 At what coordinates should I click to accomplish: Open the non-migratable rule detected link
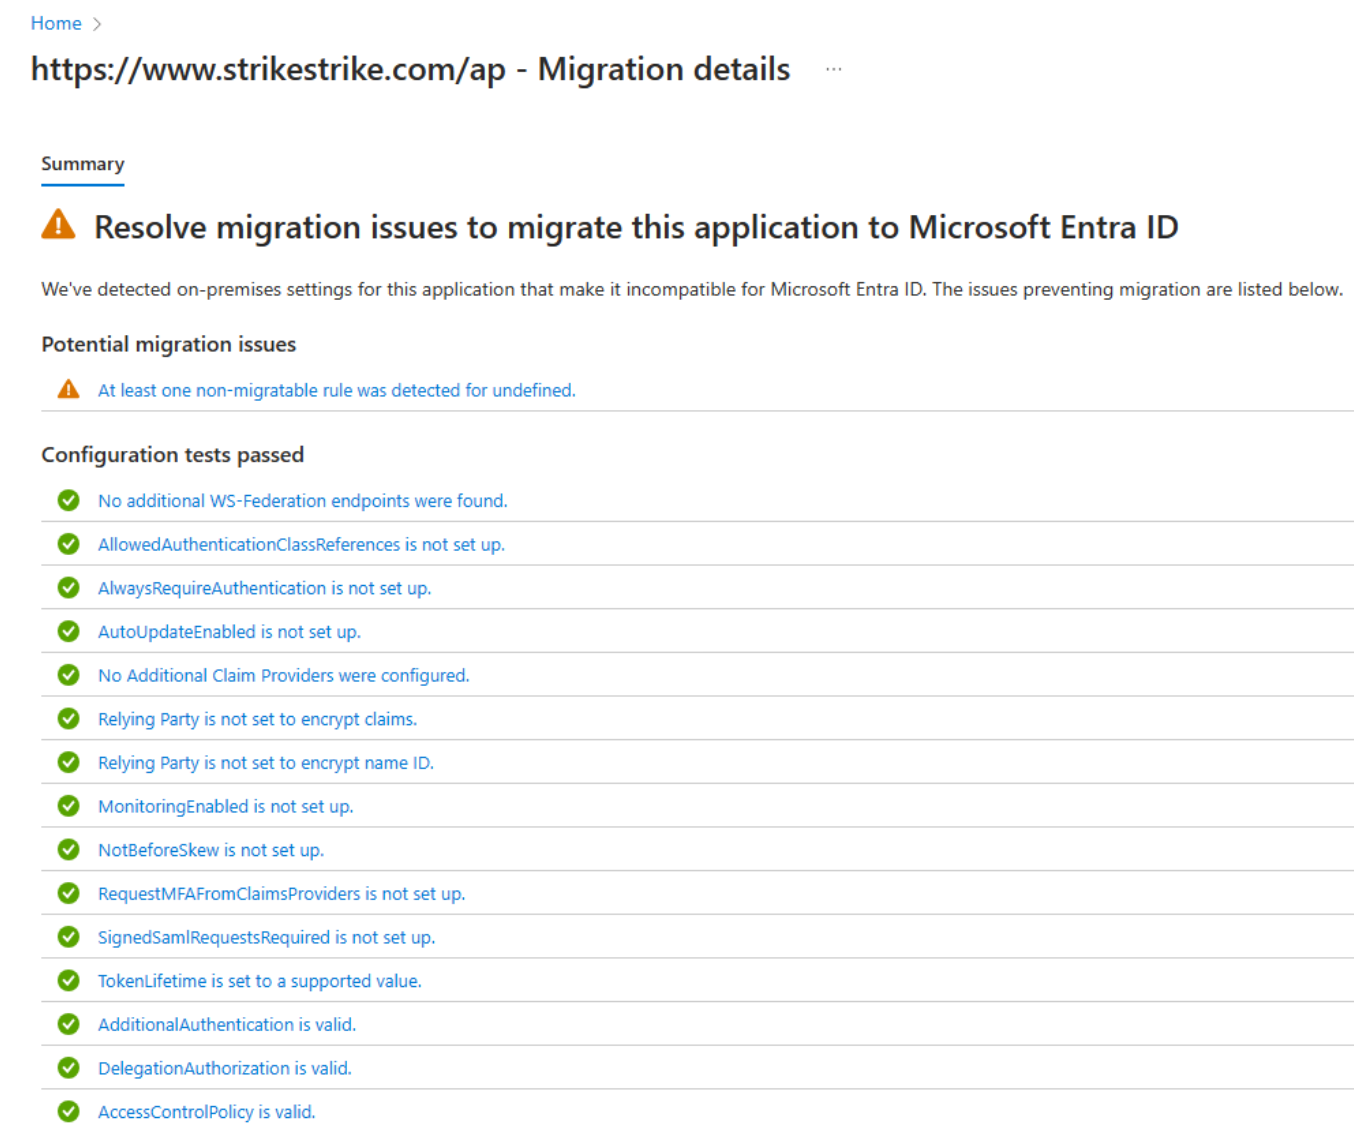tap(336, 390)
